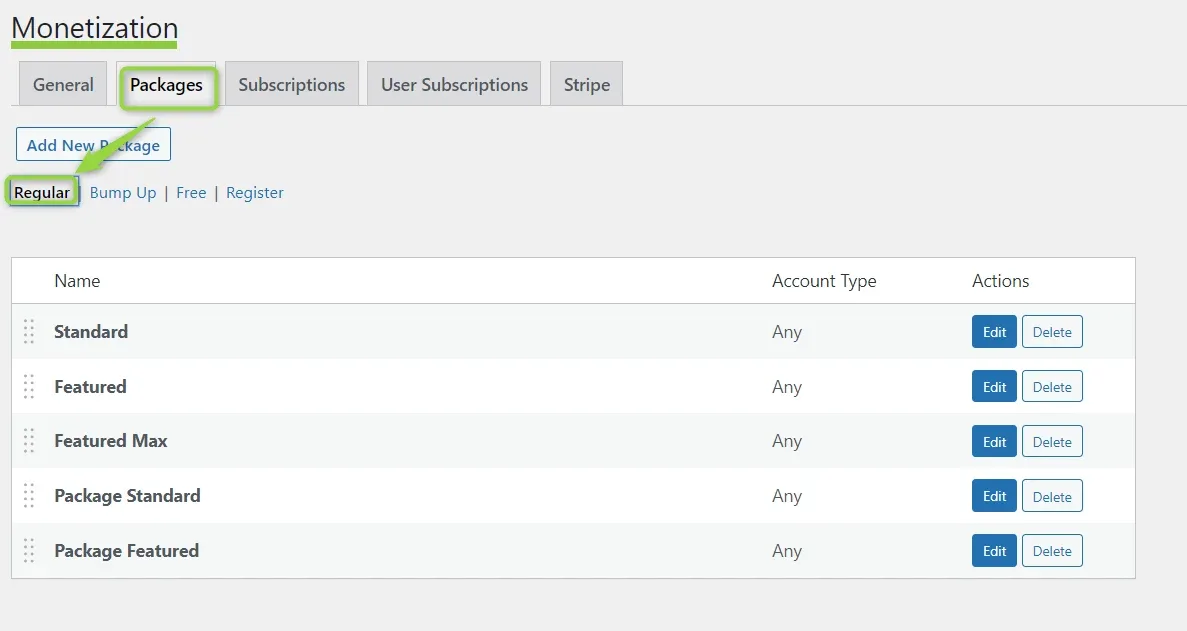This screenshot has height=631, width=1187.
Task: Click the Monetization page heading
Action: pyautogui.click(x=95, y=28)
